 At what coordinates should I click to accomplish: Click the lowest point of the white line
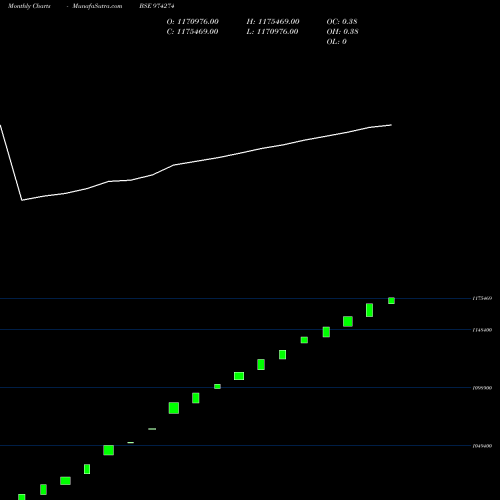coord(22,200)
